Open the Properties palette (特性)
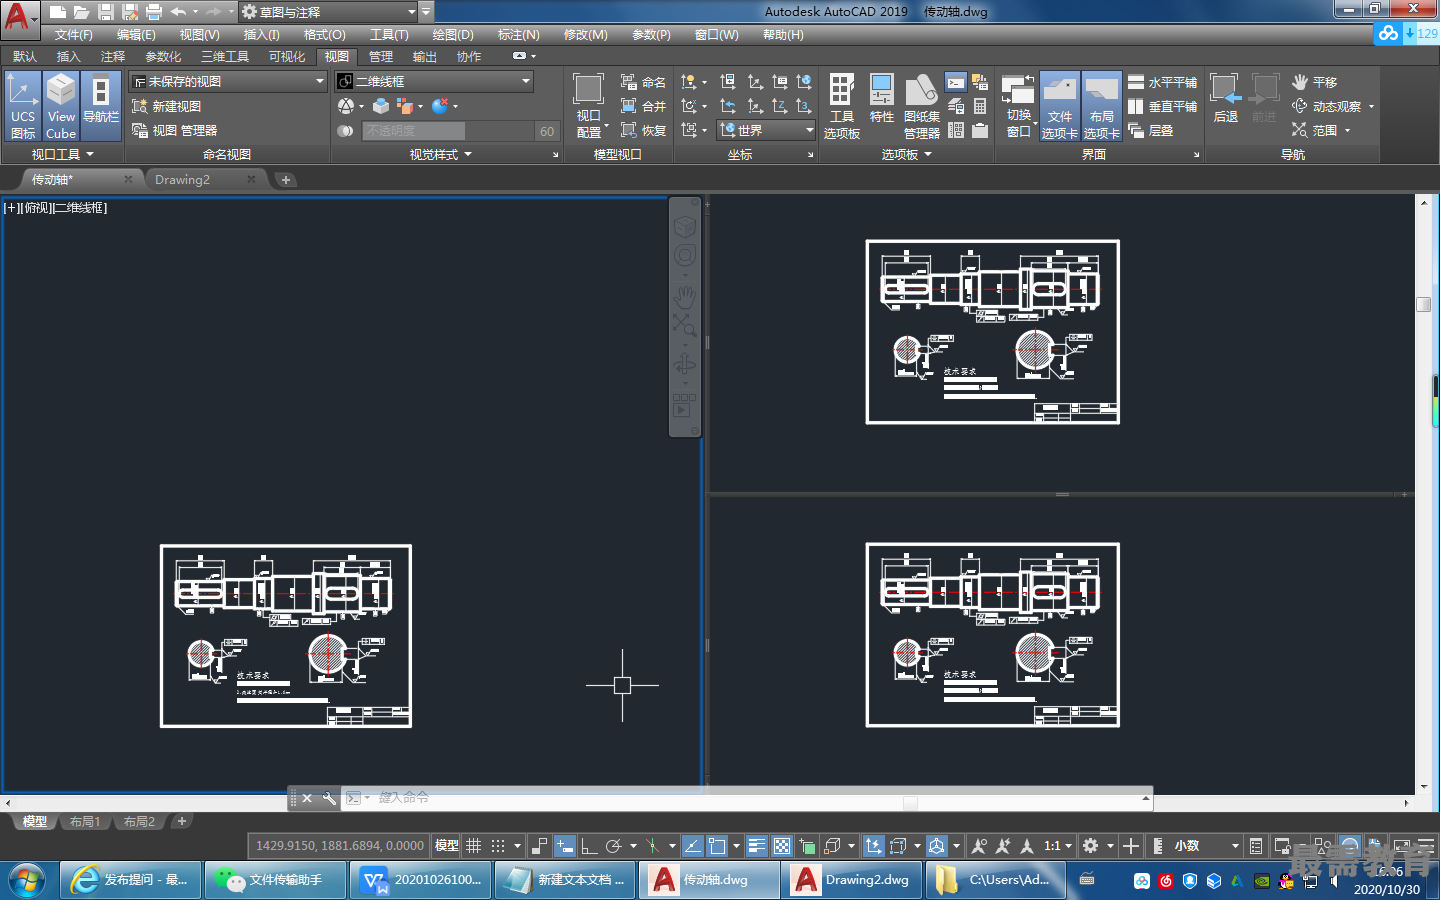The image size is (1440, 900). click(x=881, y=100)
